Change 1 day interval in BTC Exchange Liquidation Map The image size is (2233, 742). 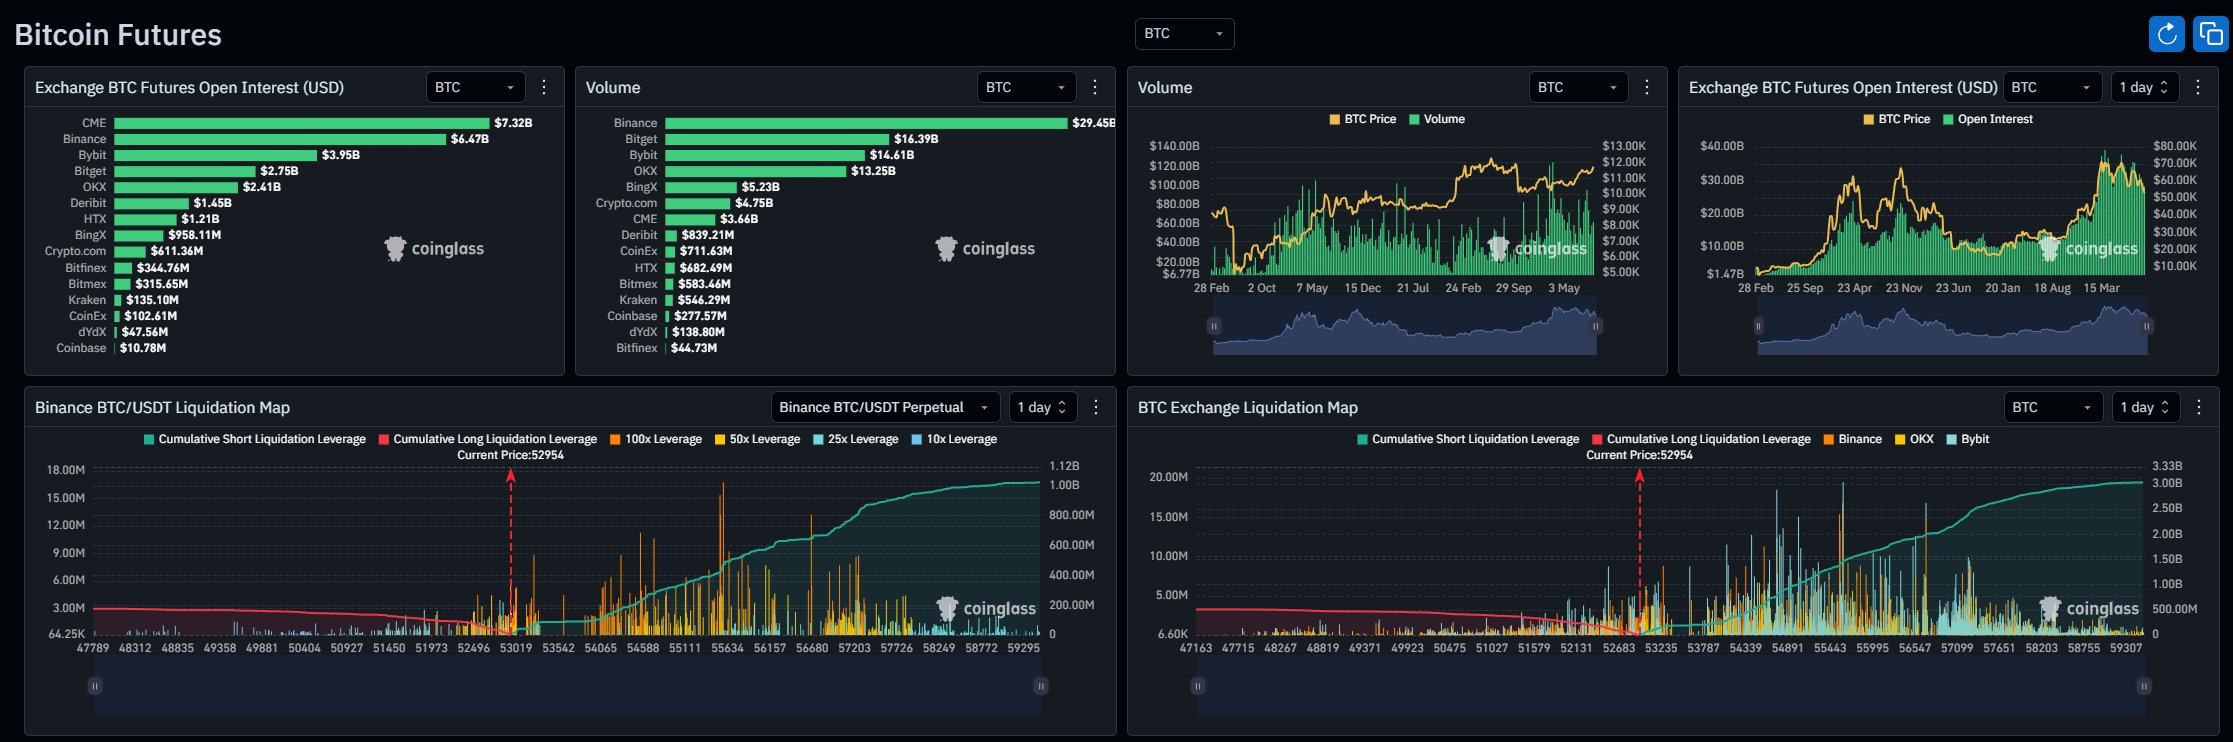2145,407
